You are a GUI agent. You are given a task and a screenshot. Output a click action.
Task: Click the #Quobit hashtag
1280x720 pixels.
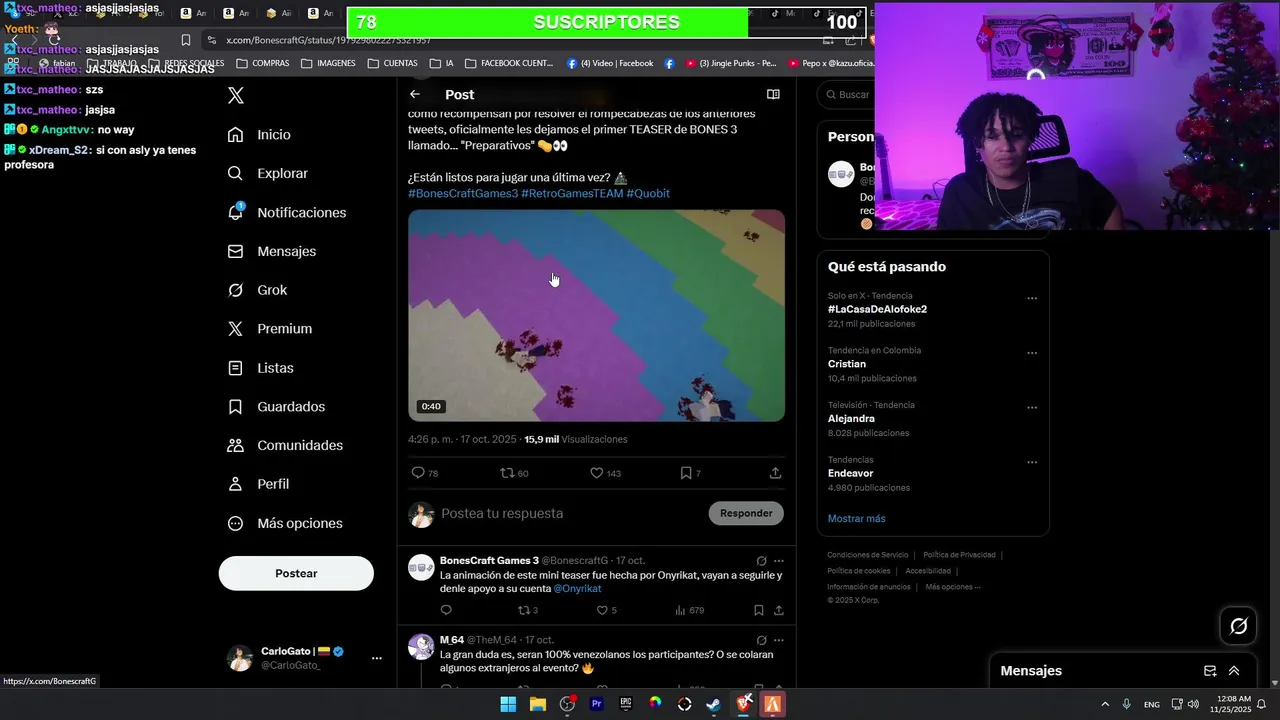(x=648, y=193)
